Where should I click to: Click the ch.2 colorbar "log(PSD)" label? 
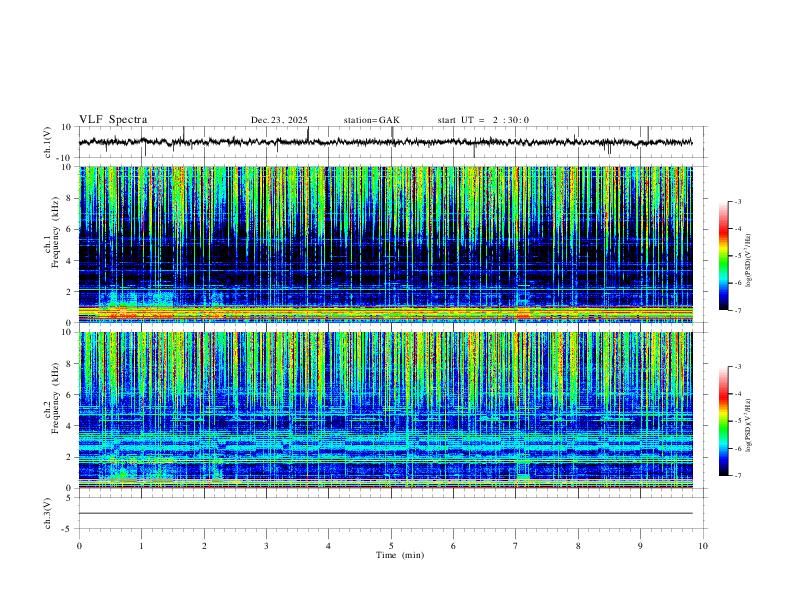(x=748, y=425)
